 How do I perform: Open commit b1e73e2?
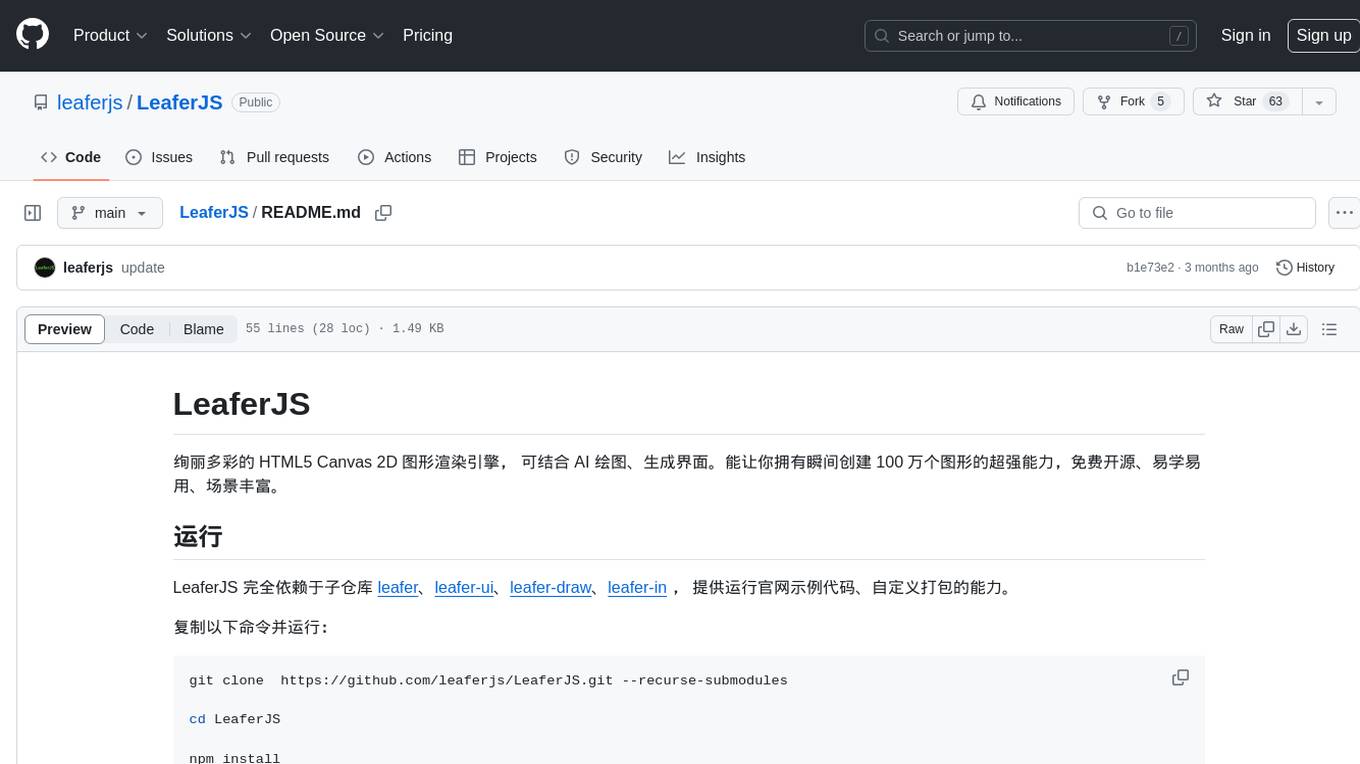click(x=1150, y=268)
